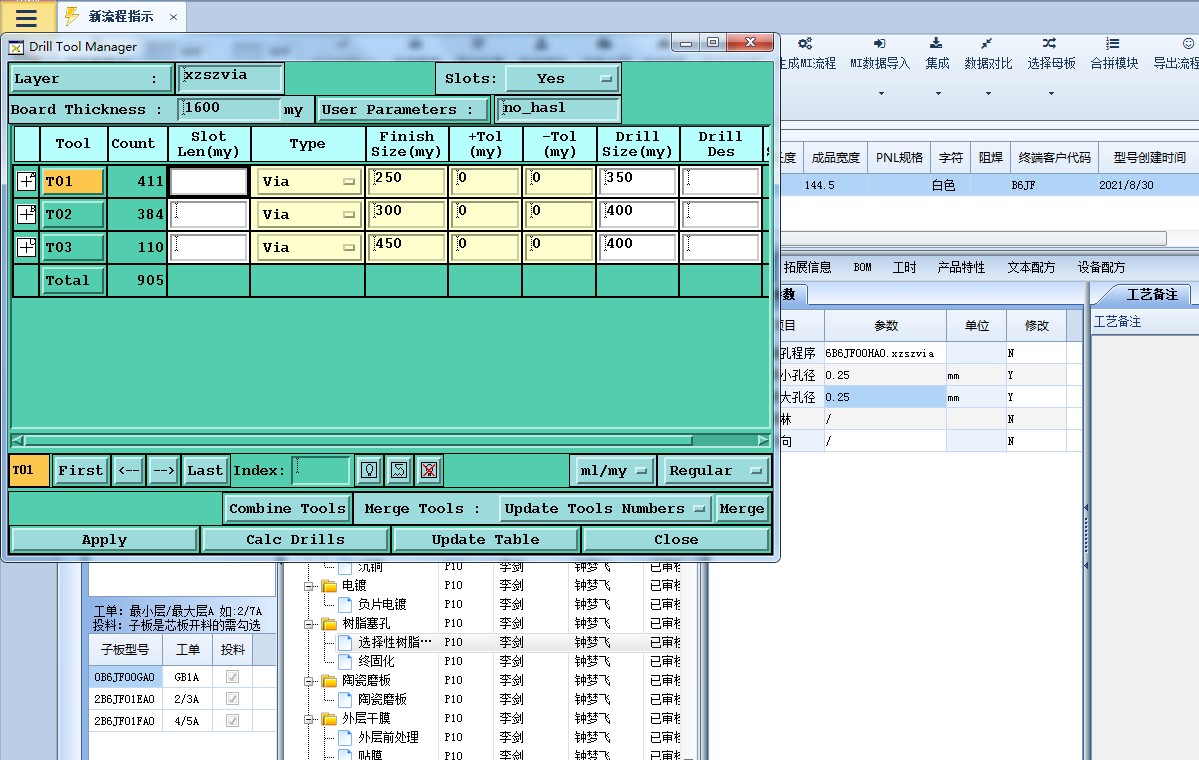The image size is (1199, 760).
Task: Switch to the 设备配方 tab
Action: point(1101,268)
